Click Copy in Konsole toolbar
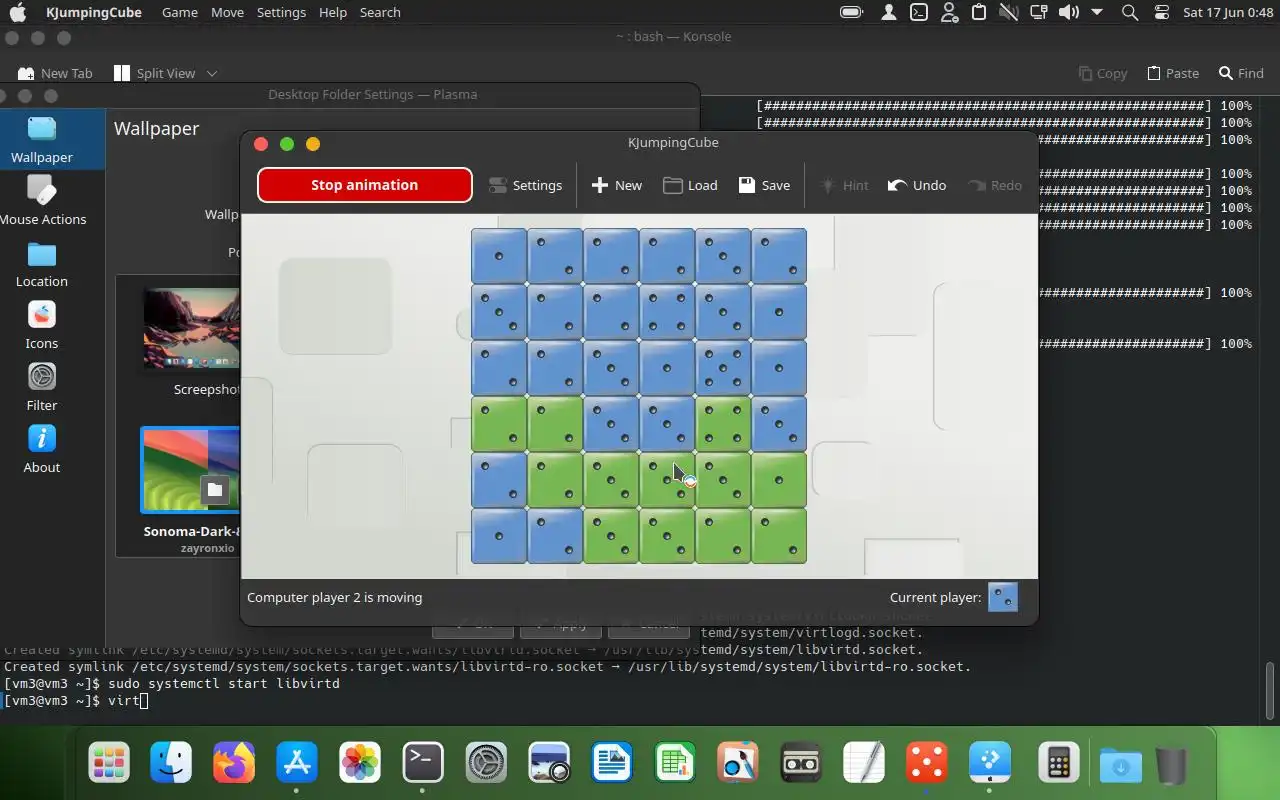1280x800 pixels. (x=1102, y=73)
